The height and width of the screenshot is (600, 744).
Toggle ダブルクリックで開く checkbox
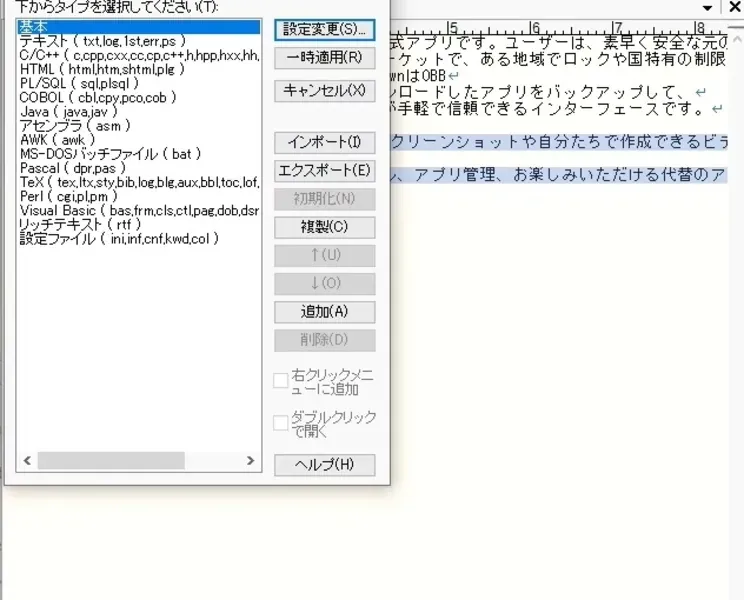280,423
